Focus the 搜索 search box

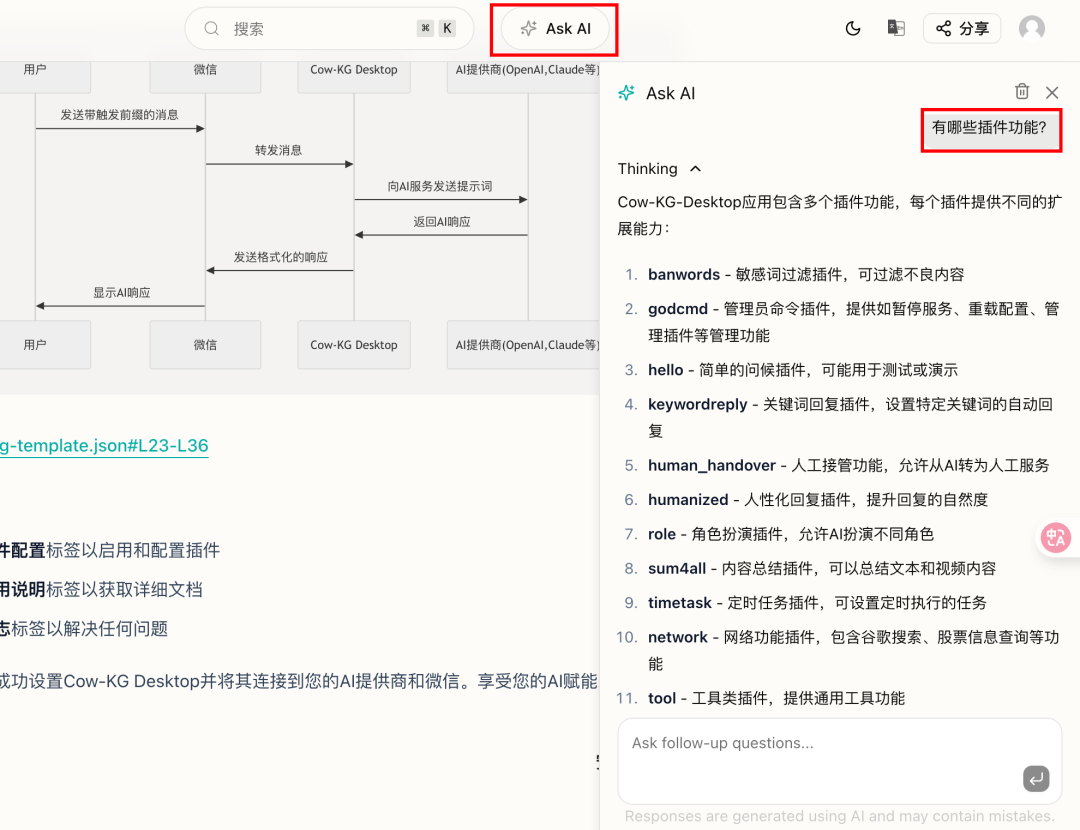coord(329,28)
